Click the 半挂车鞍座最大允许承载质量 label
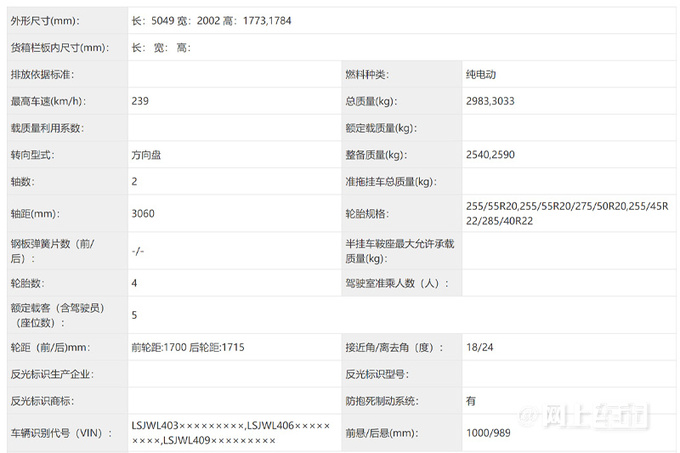The width and height of the screenshot is (680, 453). pyautogui.click(x=399, y=251)
